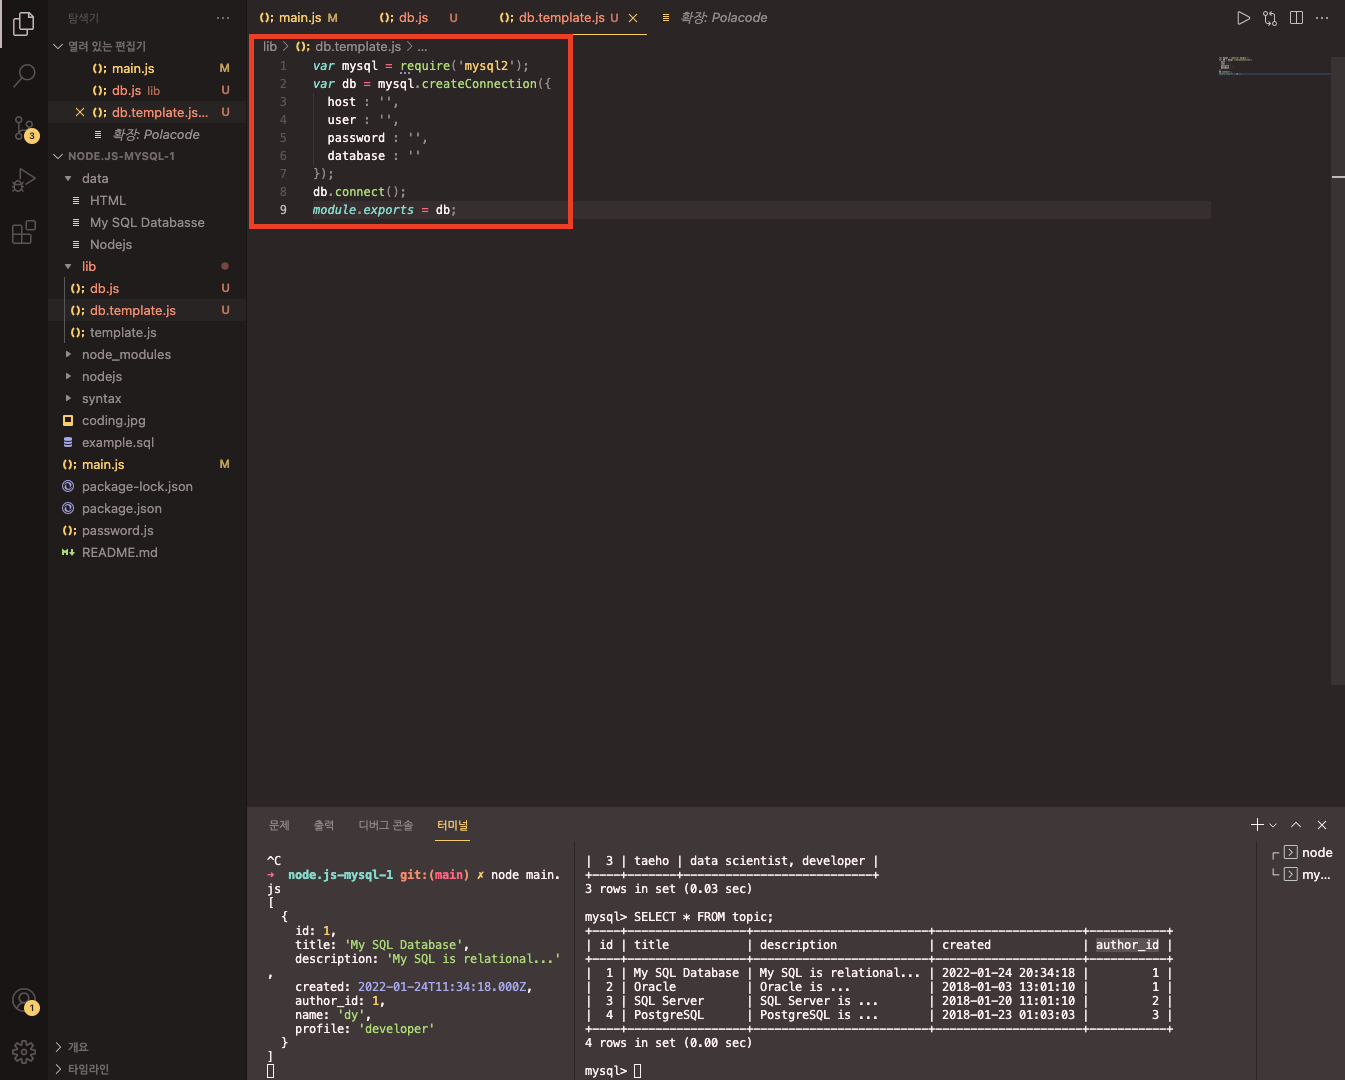The width and height of the screenshot is (1345, 1080).
Task: Maximize the panel with up chevron
Action: pyautogui.click(x=1296, y=825)
